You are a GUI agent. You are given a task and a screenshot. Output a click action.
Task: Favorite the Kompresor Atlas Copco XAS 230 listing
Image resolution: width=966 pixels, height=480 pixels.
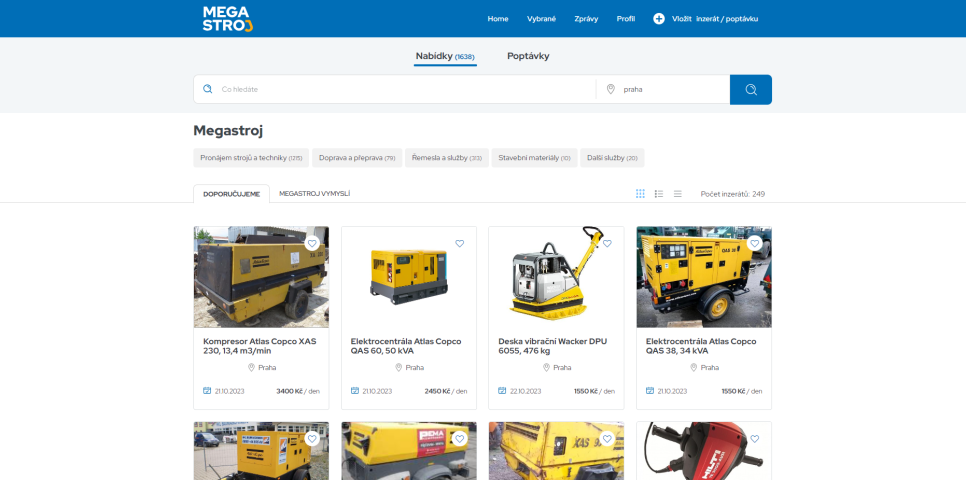(x=312, y=243)
